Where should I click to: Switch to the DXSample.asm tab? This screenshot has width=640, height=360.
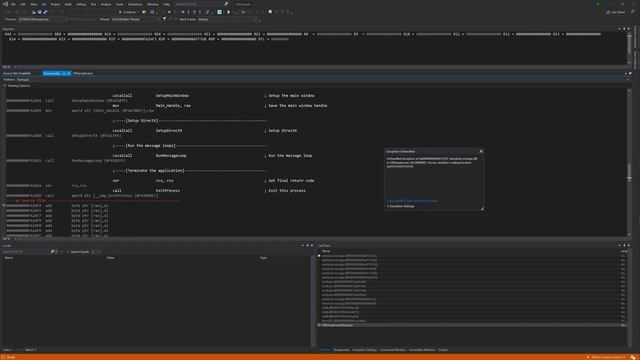coord(82,73)
